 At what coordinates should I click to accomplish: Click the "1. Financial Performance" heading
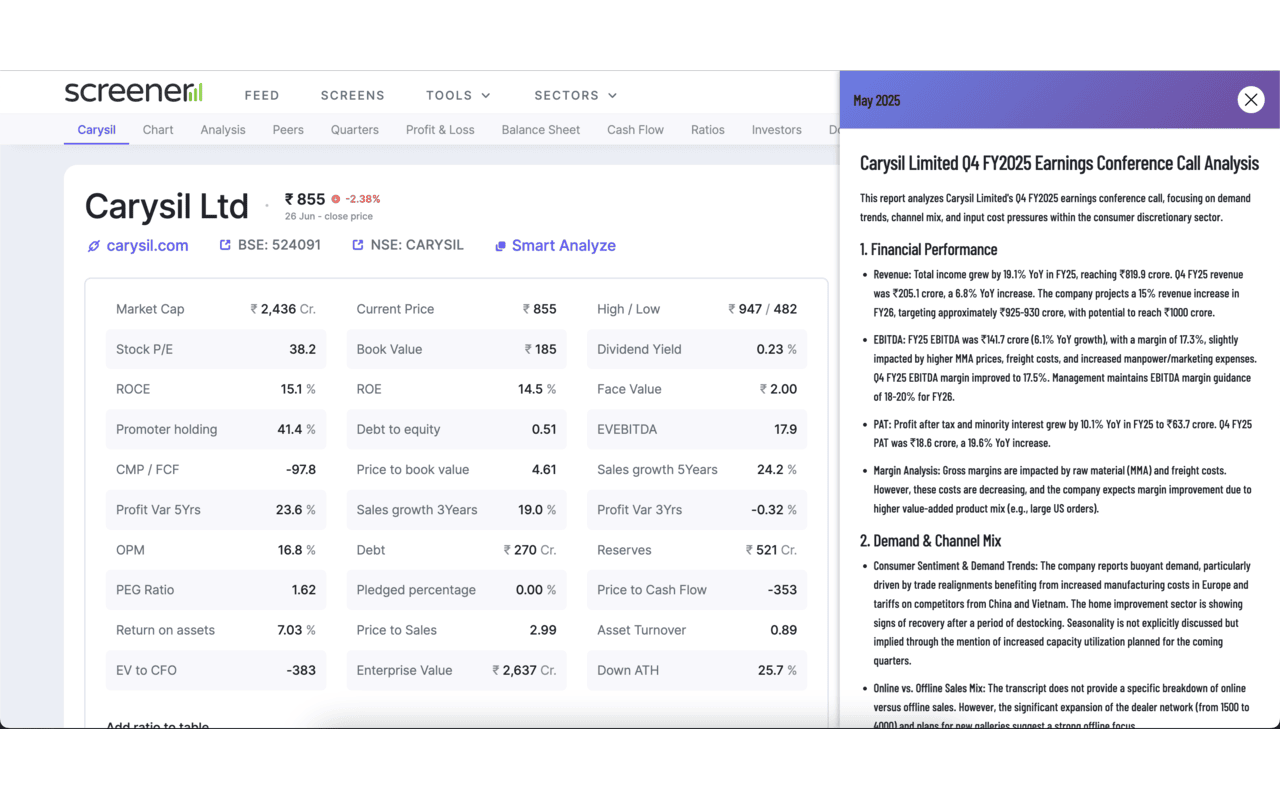[x=929, y=249]
